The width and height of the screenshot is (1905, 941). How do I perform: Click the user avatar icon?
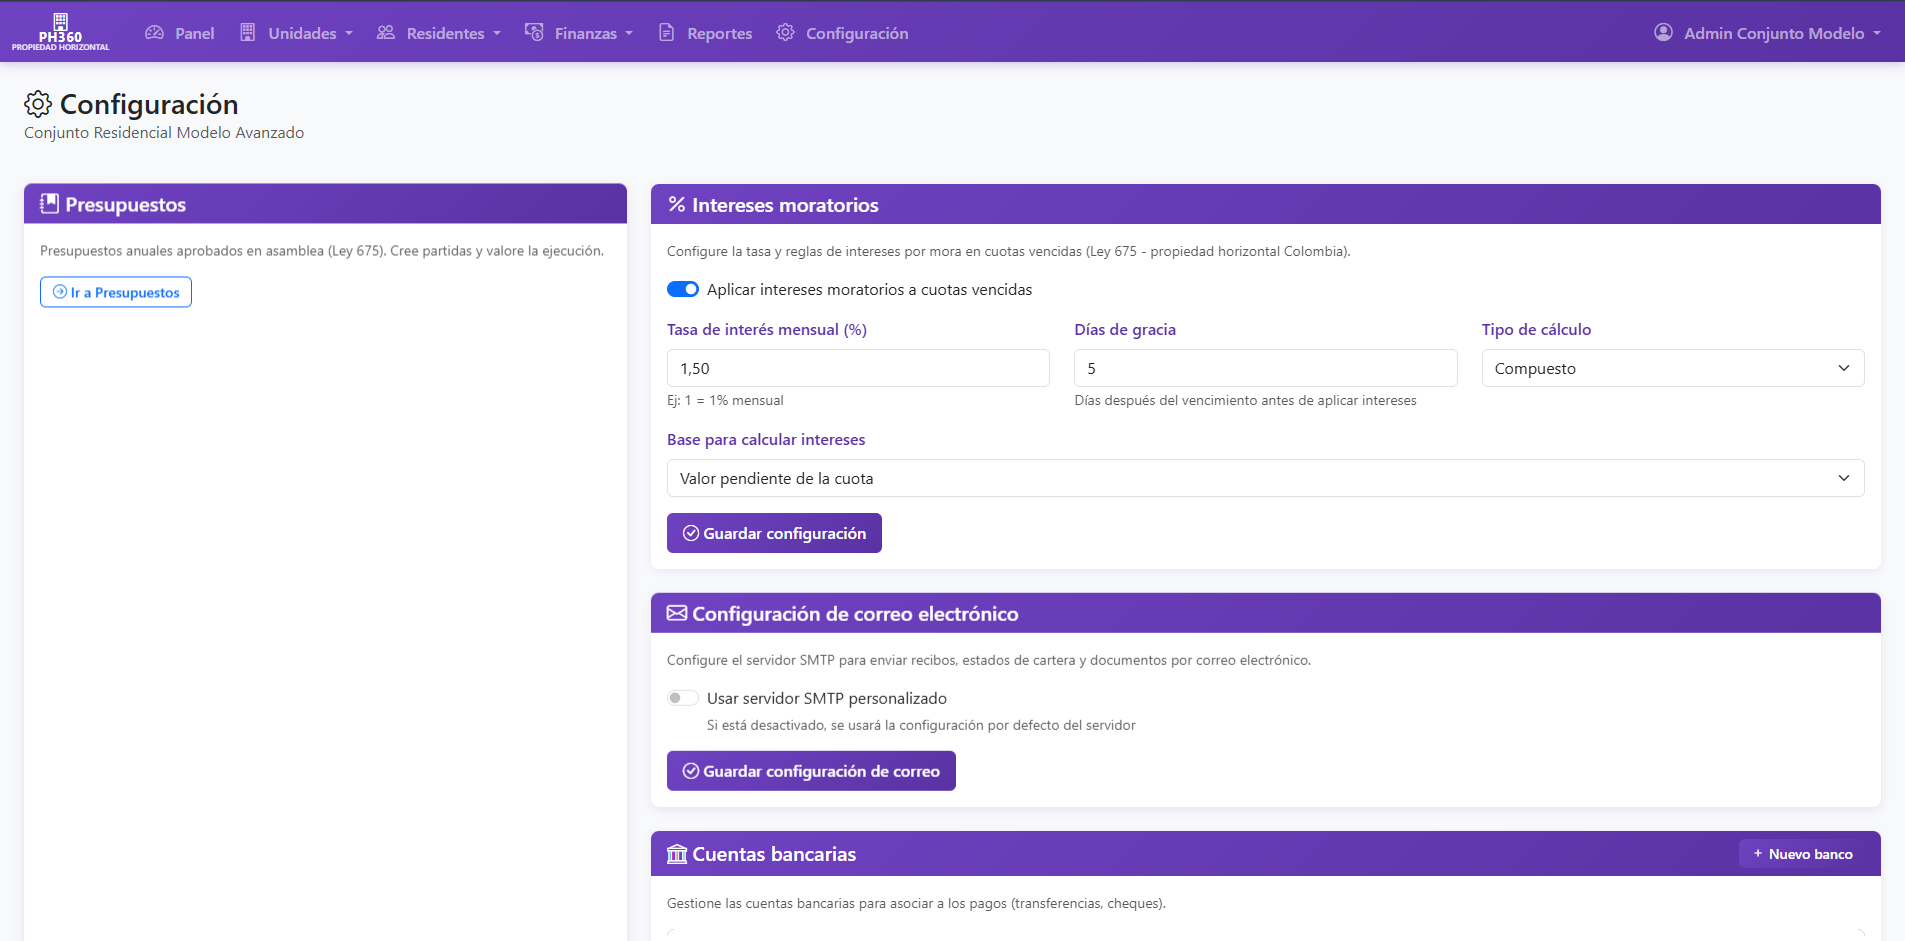(1663, 33)
